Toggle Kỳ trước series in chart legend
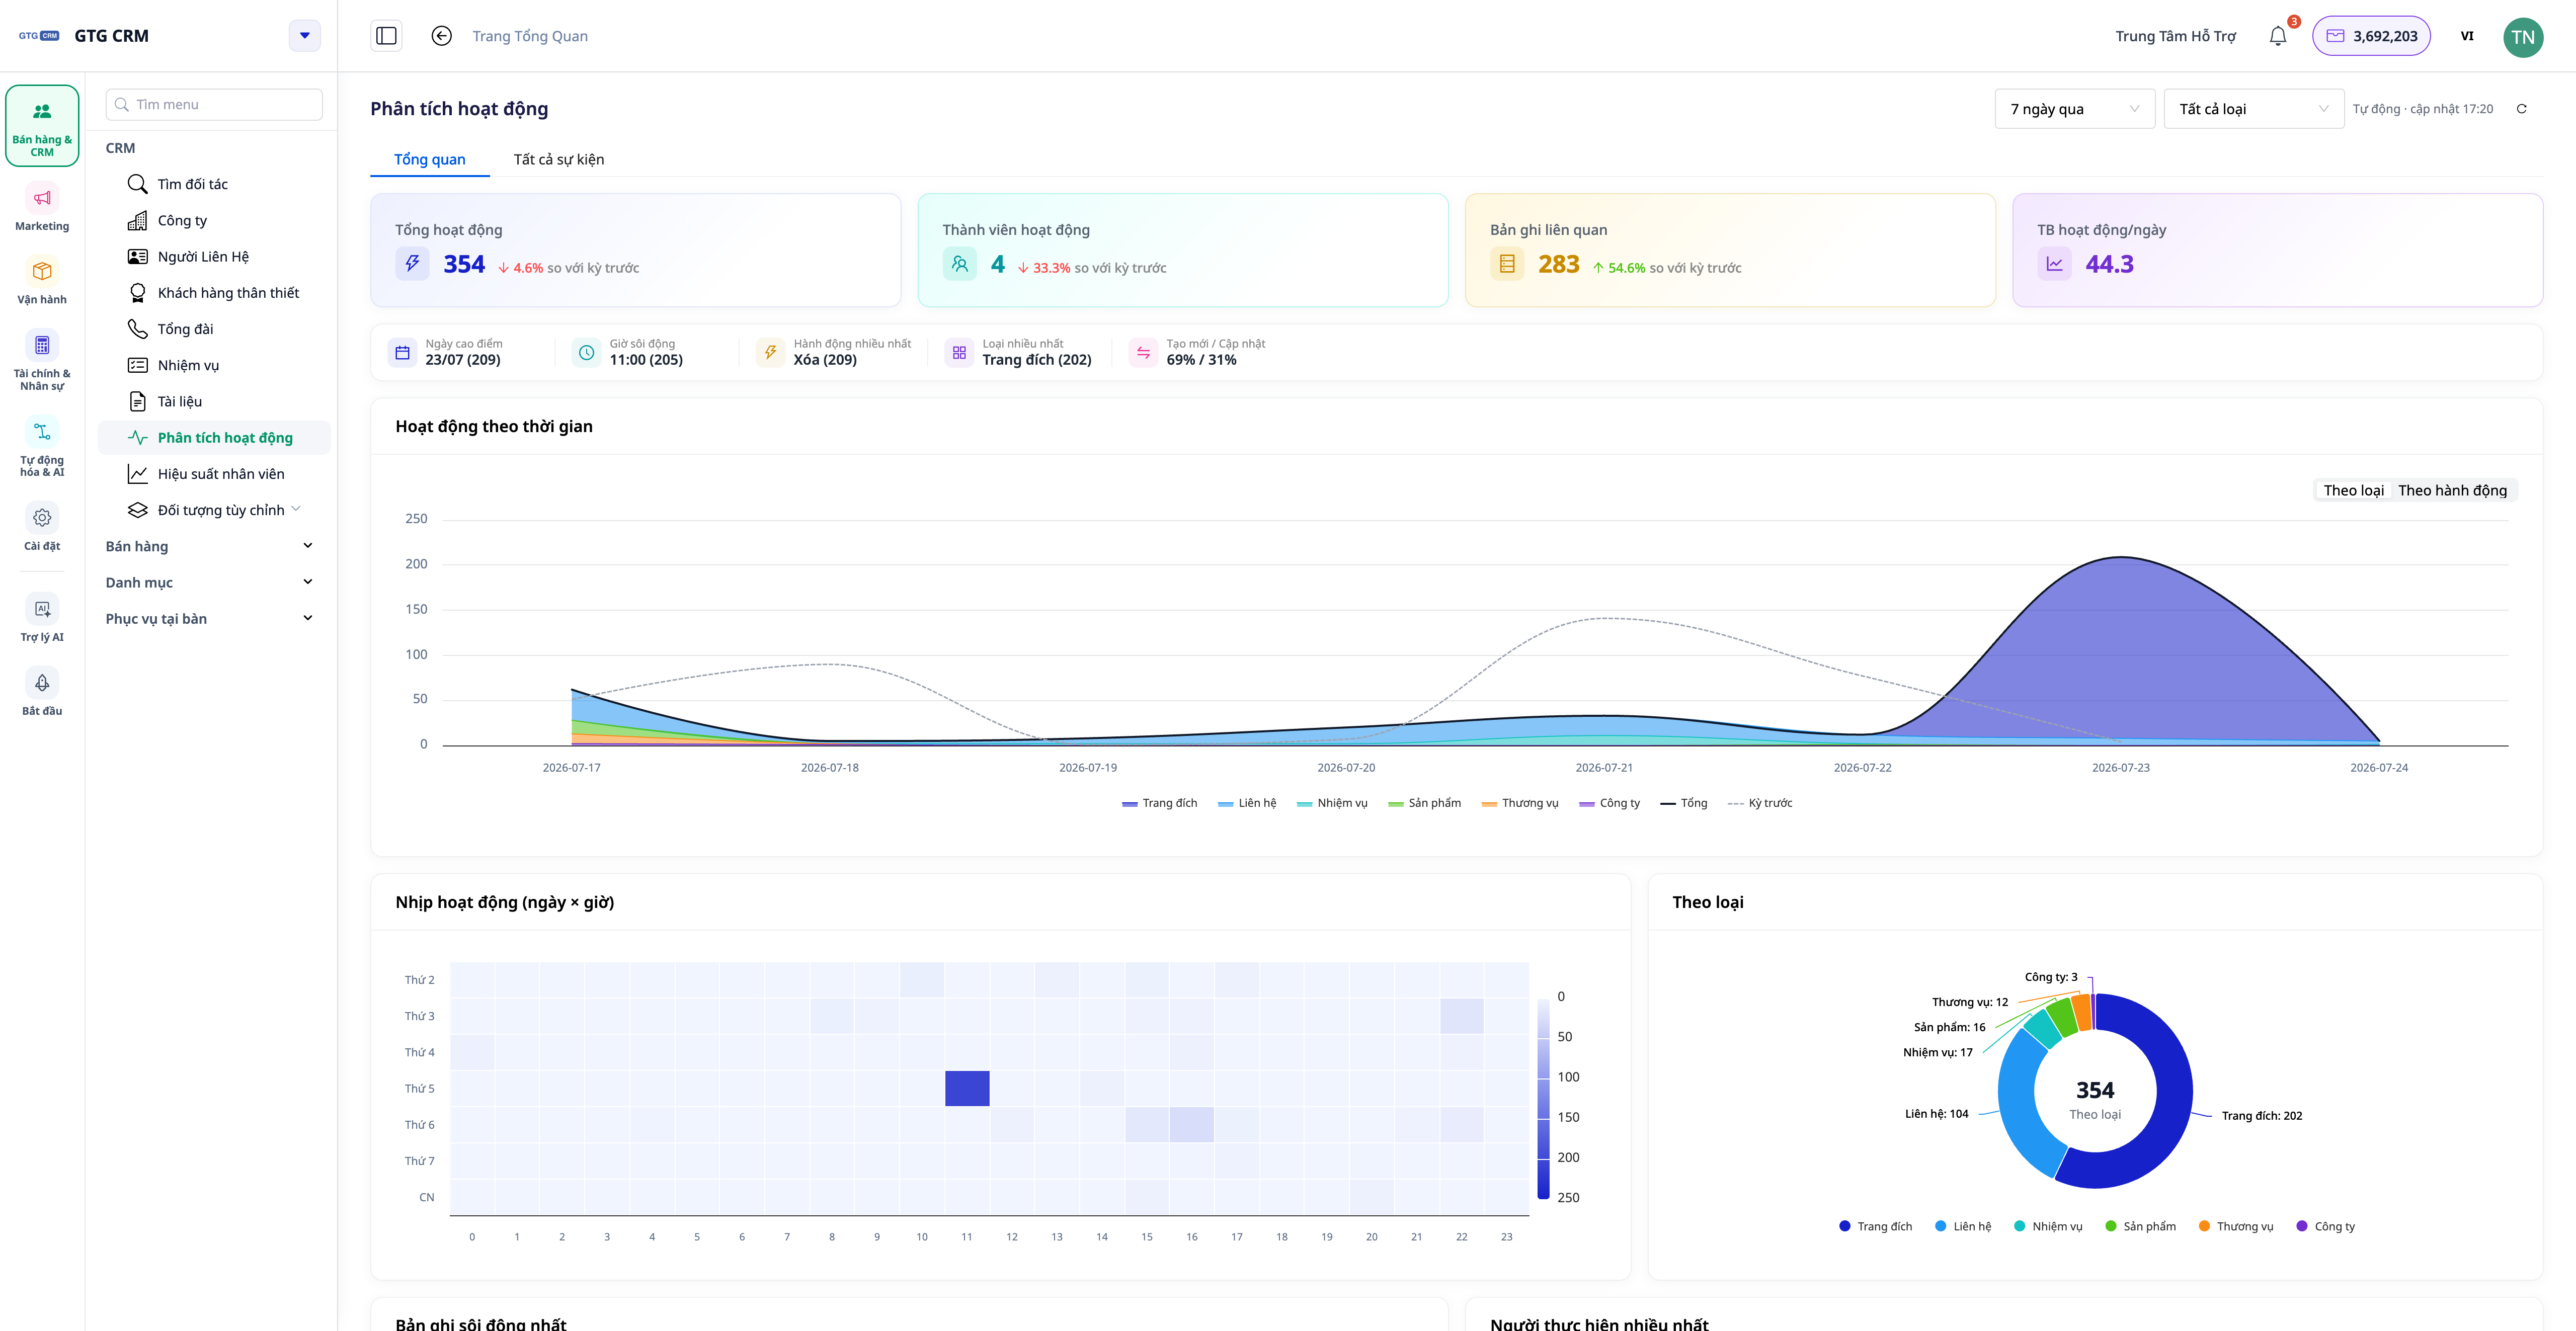The image size is (2576, 1331). [x=1760, y=803]
